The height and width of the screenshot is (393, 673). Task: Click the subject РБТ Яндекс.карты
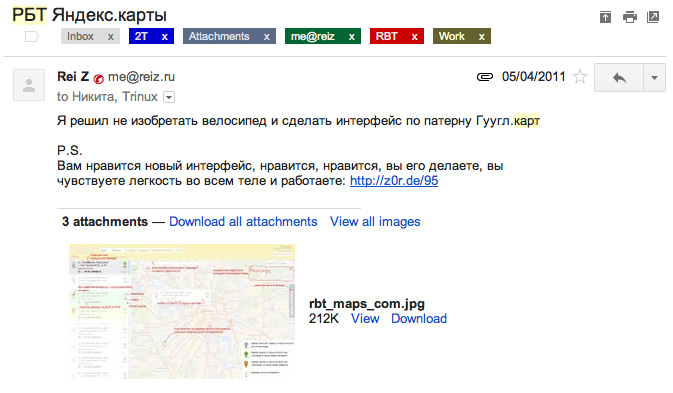(x=89, y=15)
